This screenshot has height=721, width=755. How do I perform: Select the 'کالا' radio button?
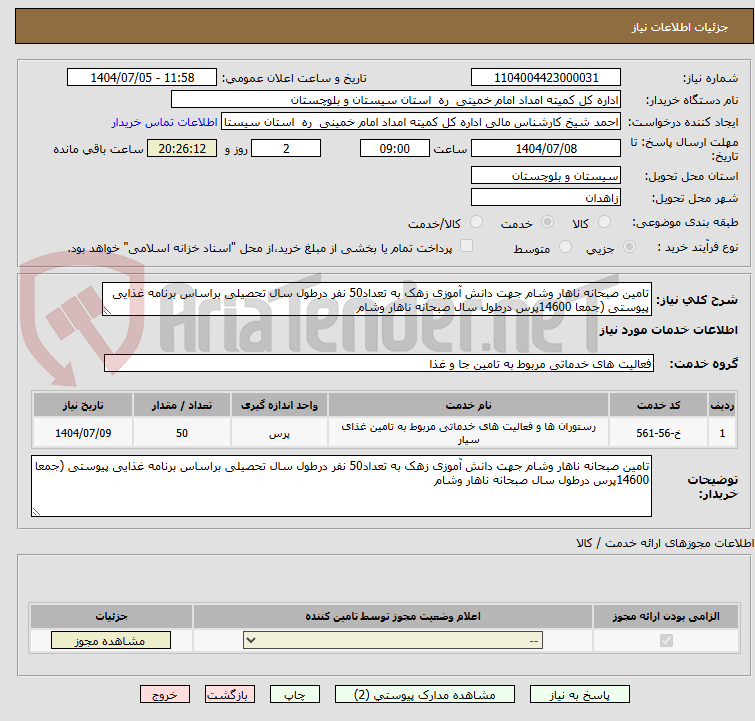(x=604, y=222)
